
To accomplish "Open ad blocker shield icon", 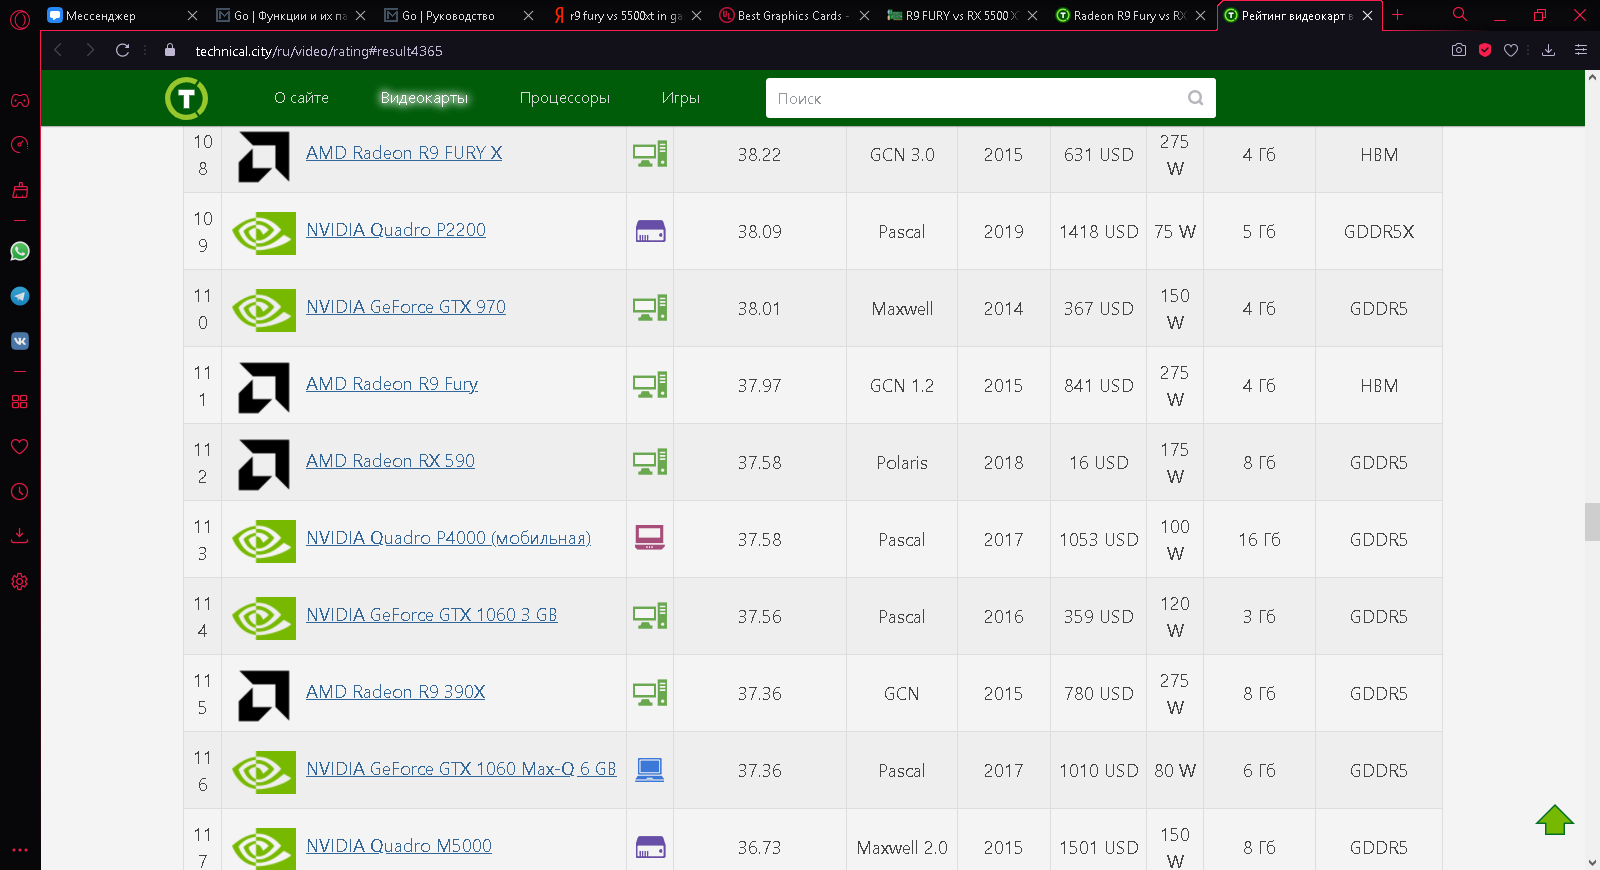I will point(1485,50).
